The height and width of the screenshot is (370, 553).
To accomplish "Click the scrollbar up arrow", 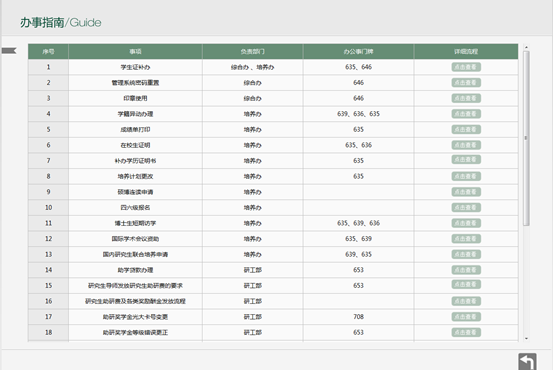I will [x=526, y=47].
